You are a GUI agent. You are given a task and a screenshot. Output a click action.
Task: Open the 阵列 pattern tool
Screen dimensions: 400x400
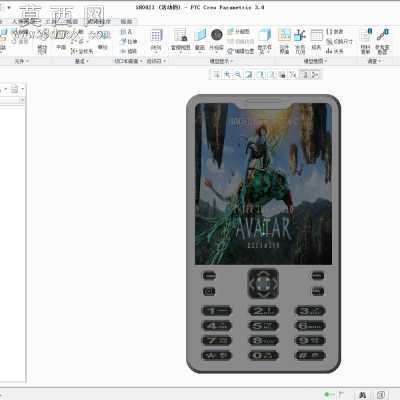156,40
